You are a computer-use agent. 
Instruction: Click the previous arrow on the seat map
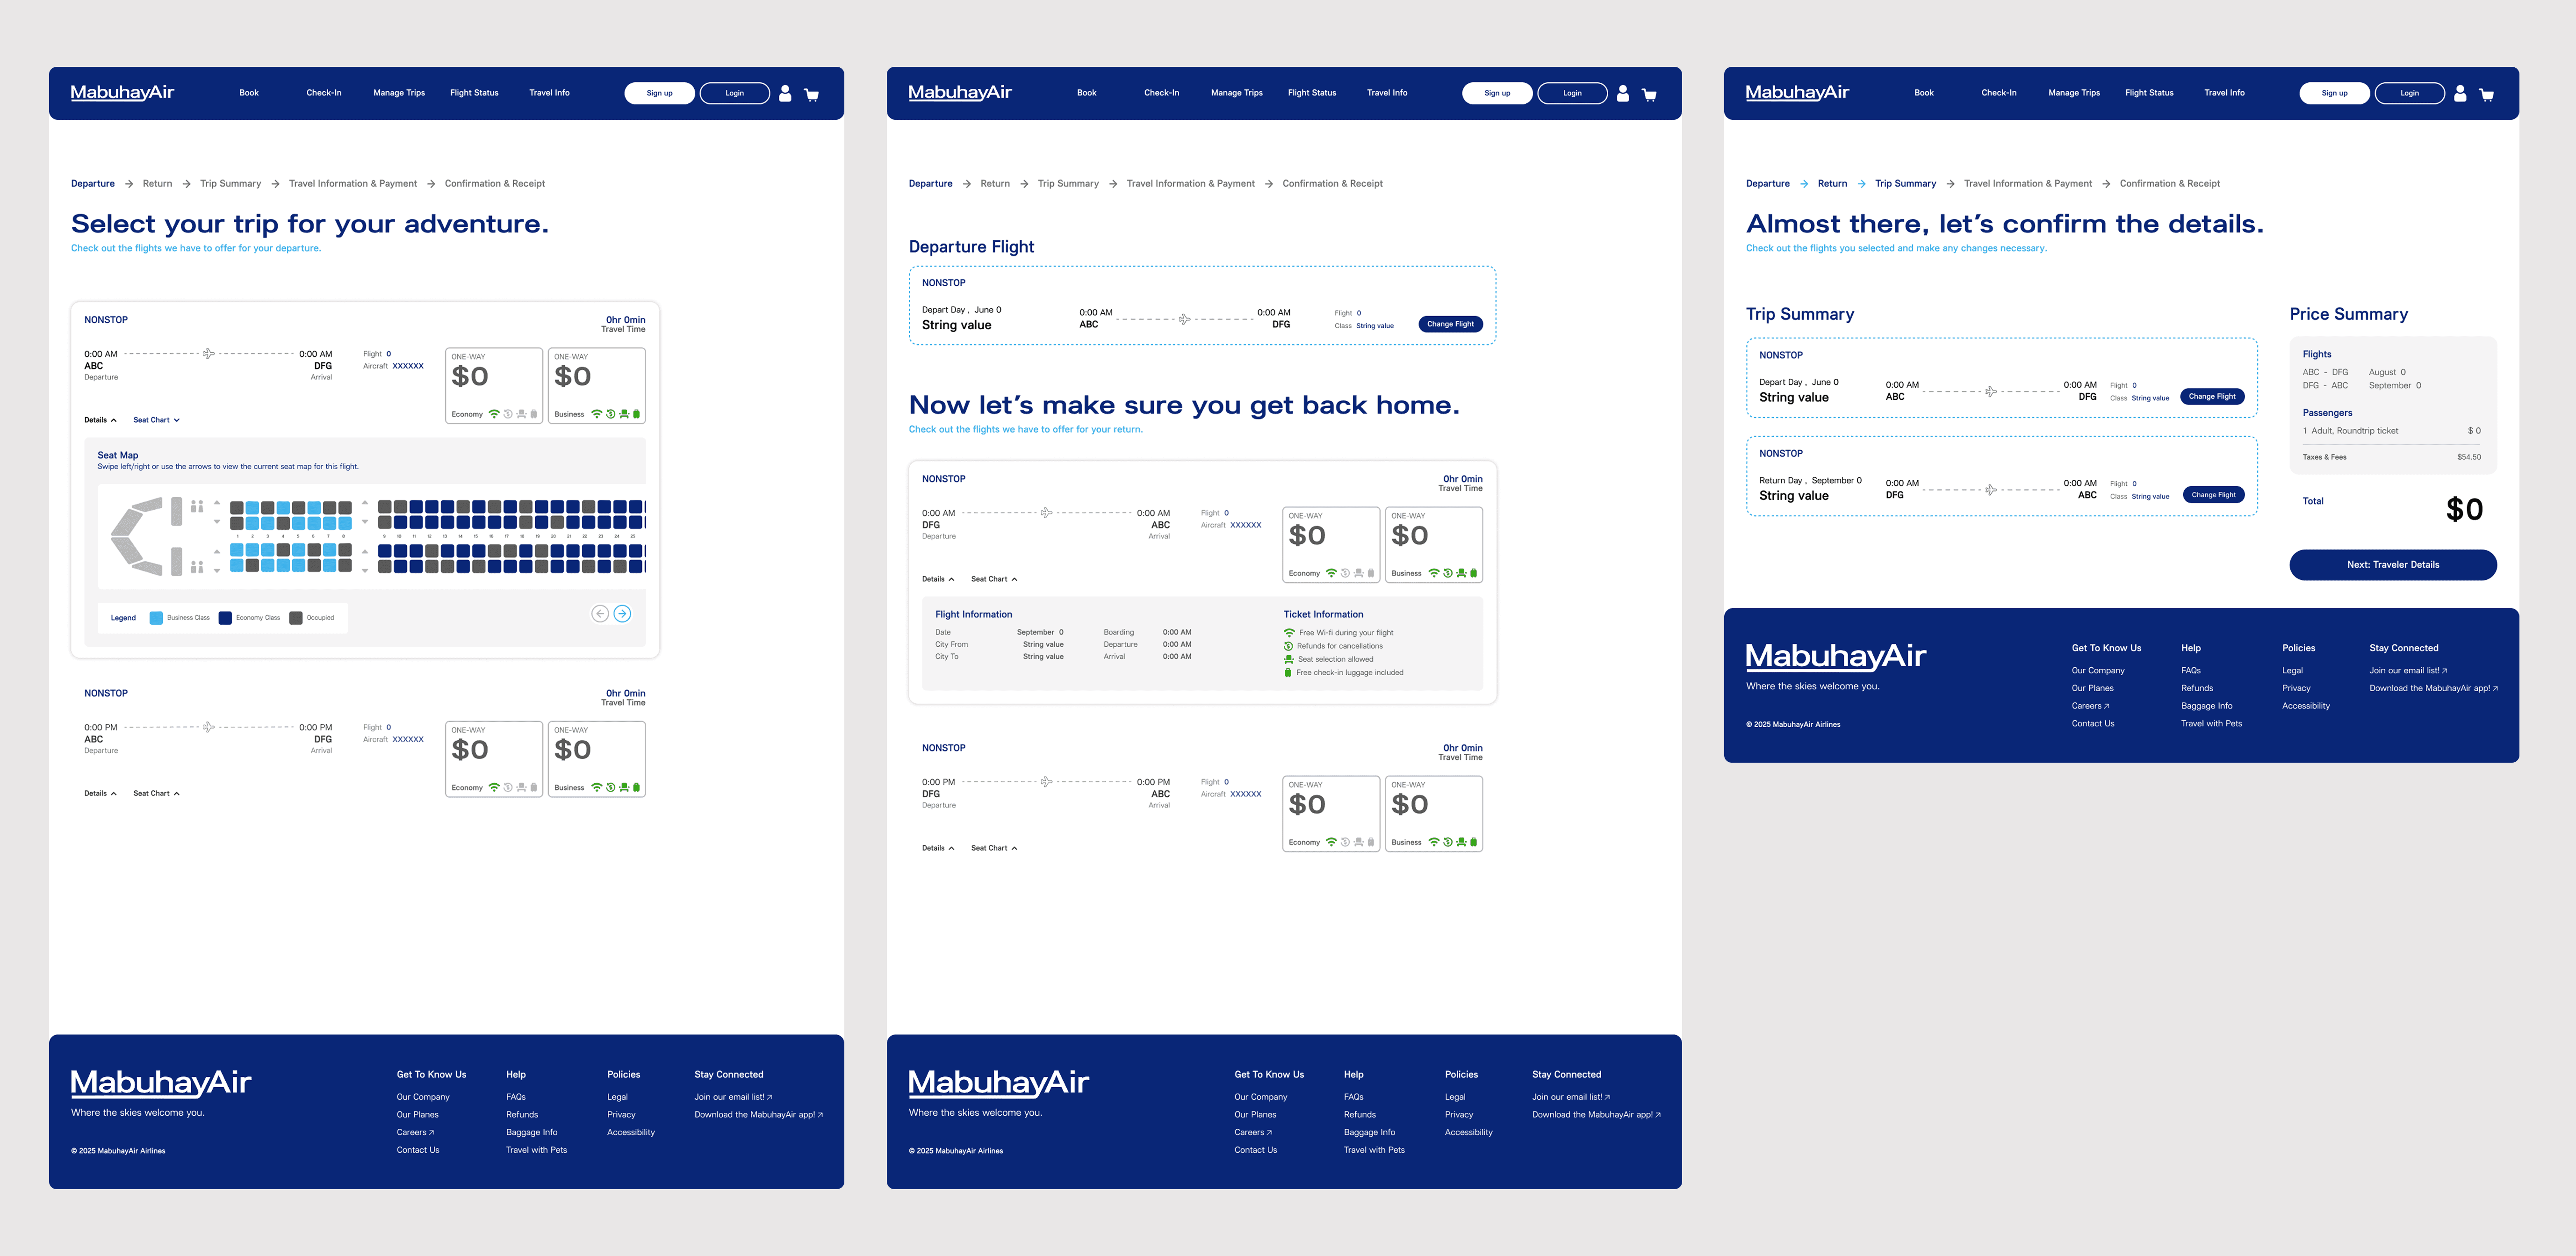click(600, 614)
